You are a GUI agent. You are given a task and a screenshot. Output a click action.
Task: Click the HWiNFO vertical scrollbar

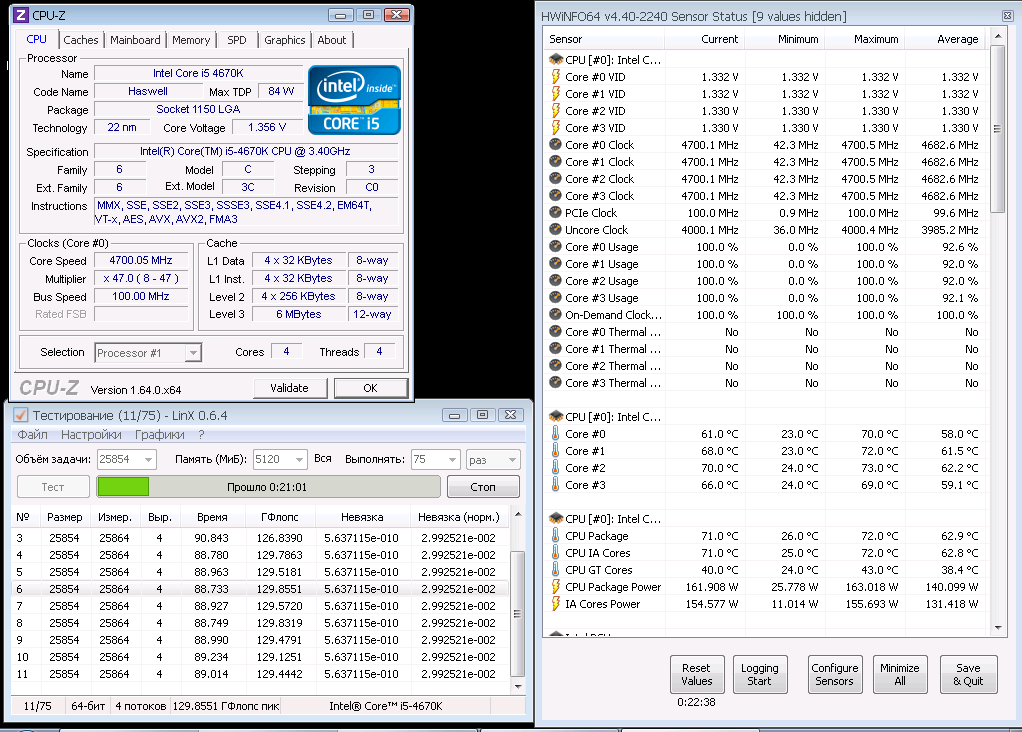point(997,330)
